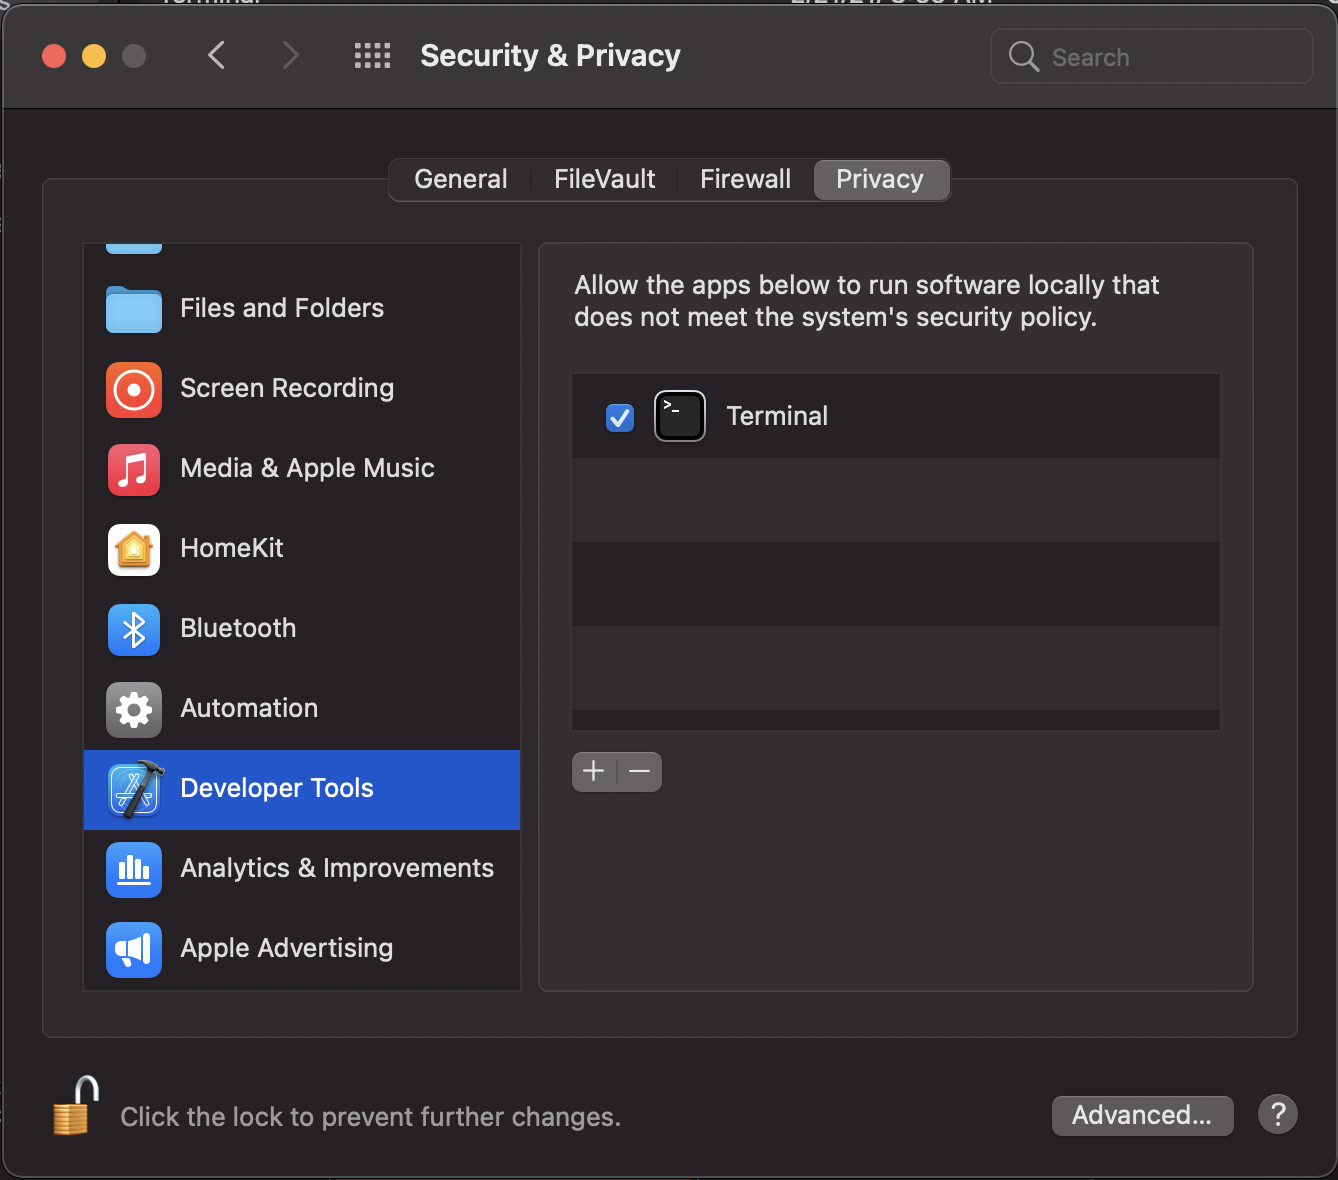The image size is (1338, 1180).
Task: Click the padlock to prevent further changes
Action: click(x=76, y=1107)
